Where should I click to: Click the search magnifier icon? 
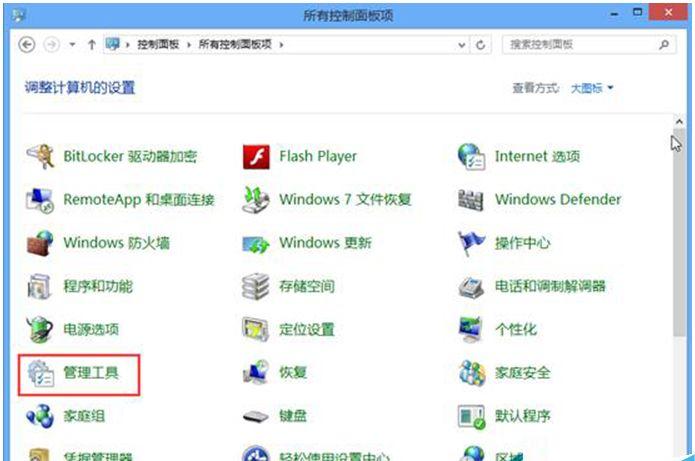[664, 44]
